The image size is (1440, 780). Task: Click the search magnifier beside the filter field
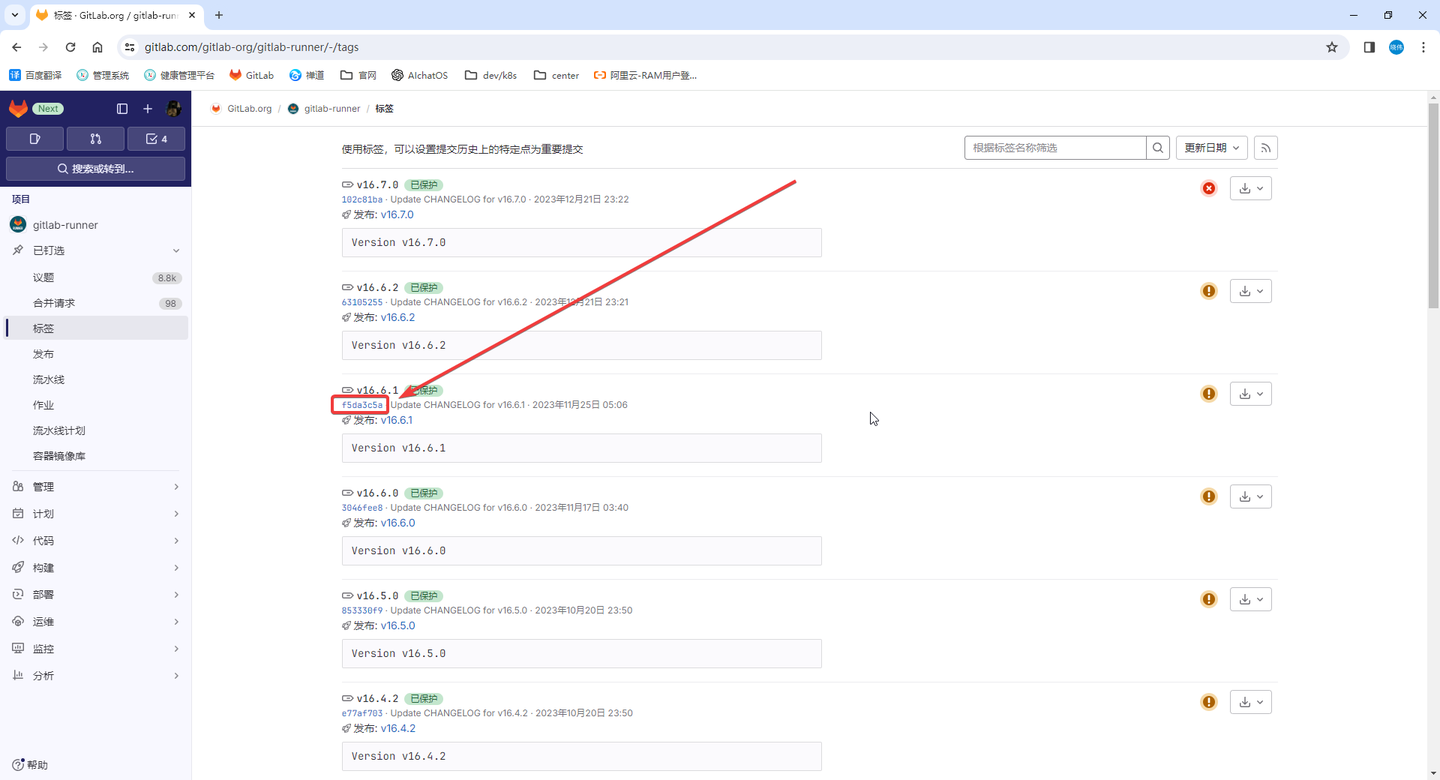(1157, 147)
